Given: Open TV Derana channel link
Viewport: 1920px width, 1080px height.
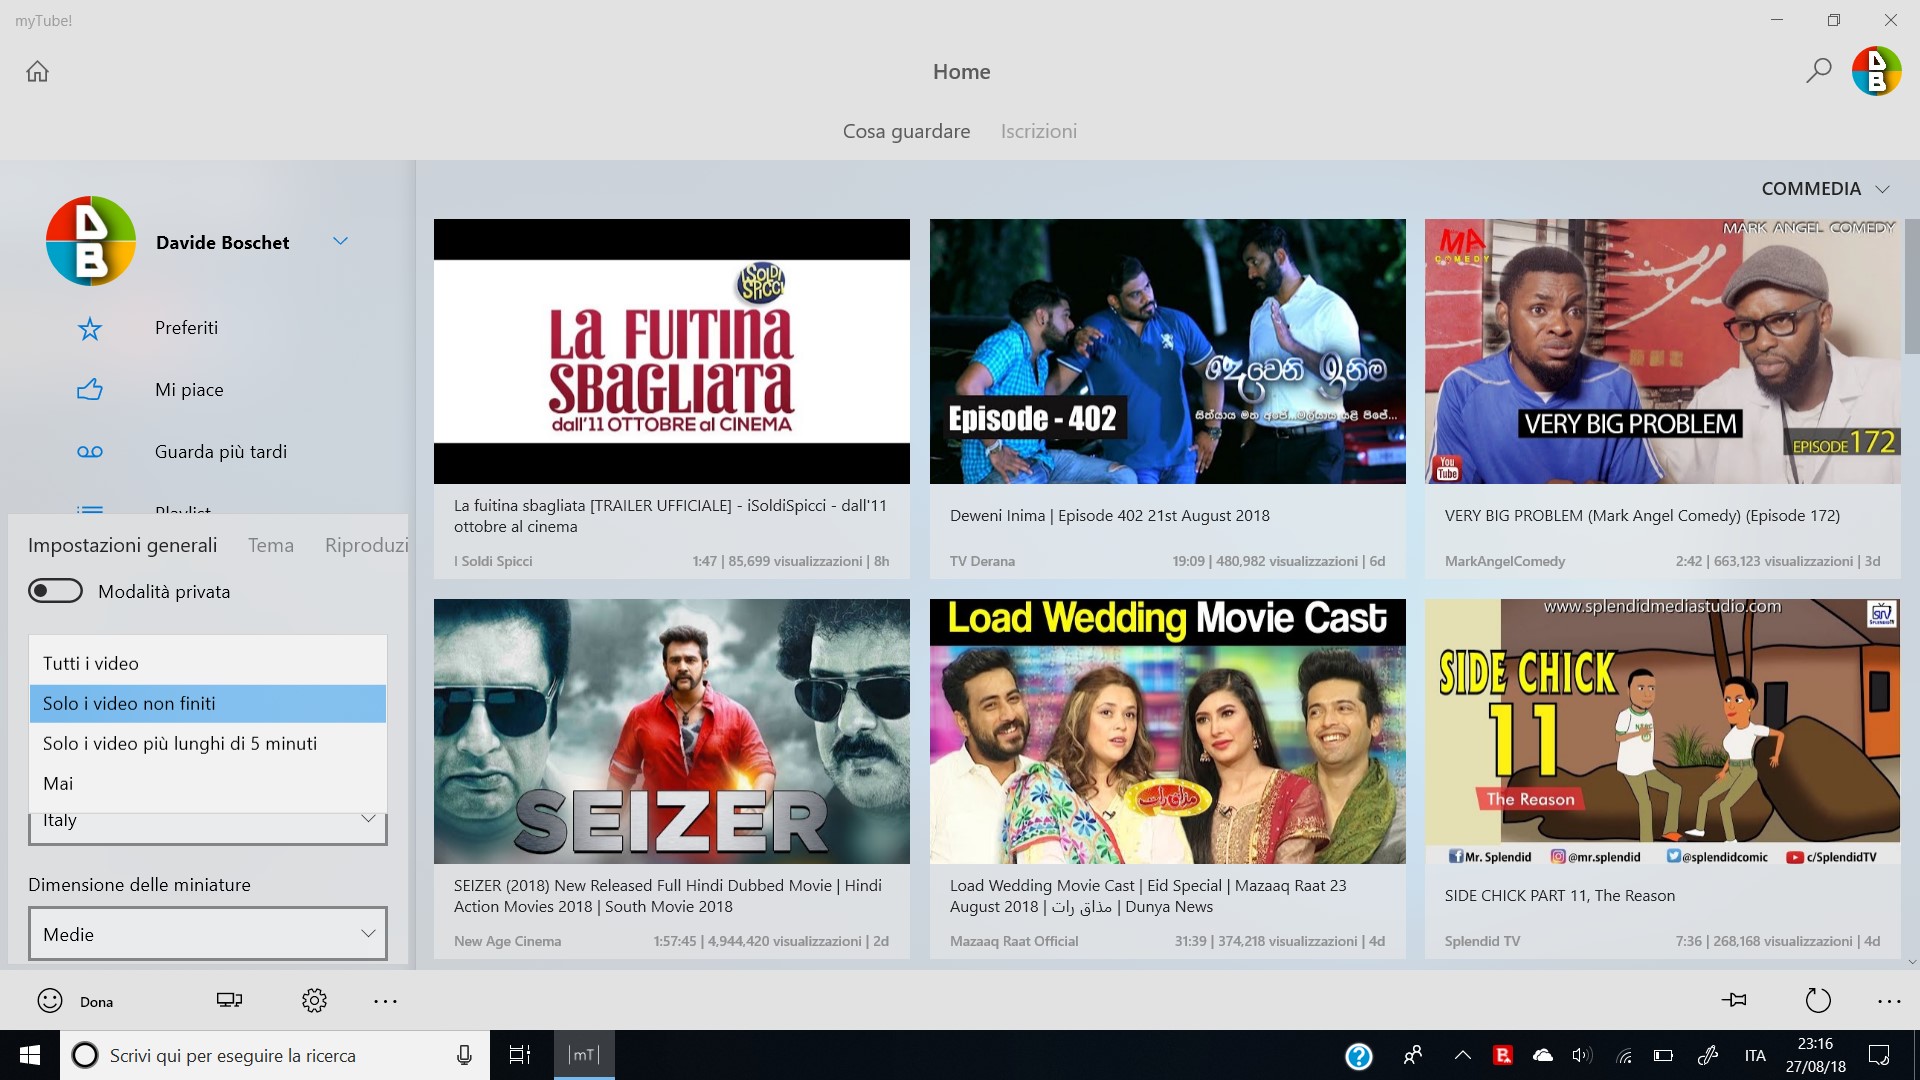Looking at the screenshot, I should [982, 561].
